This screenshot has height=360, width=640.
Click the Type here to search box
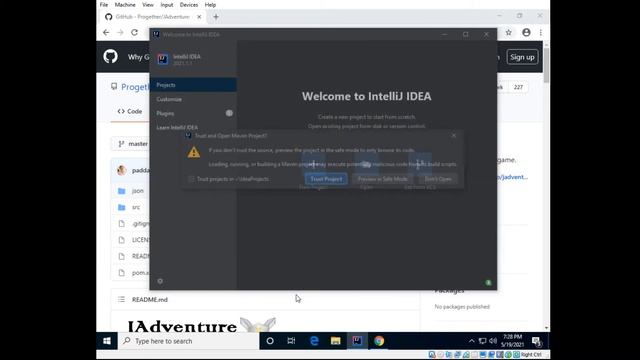[x=189, y=341]
